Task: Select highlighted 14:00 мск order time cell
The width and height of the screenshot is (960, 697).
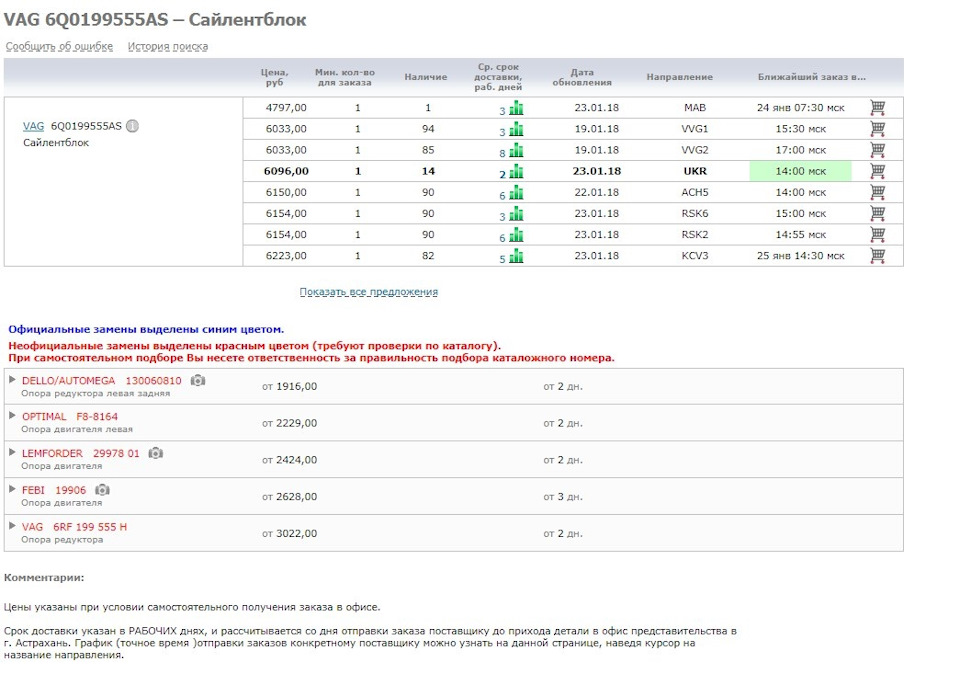Action: click(x=800, y=171)
